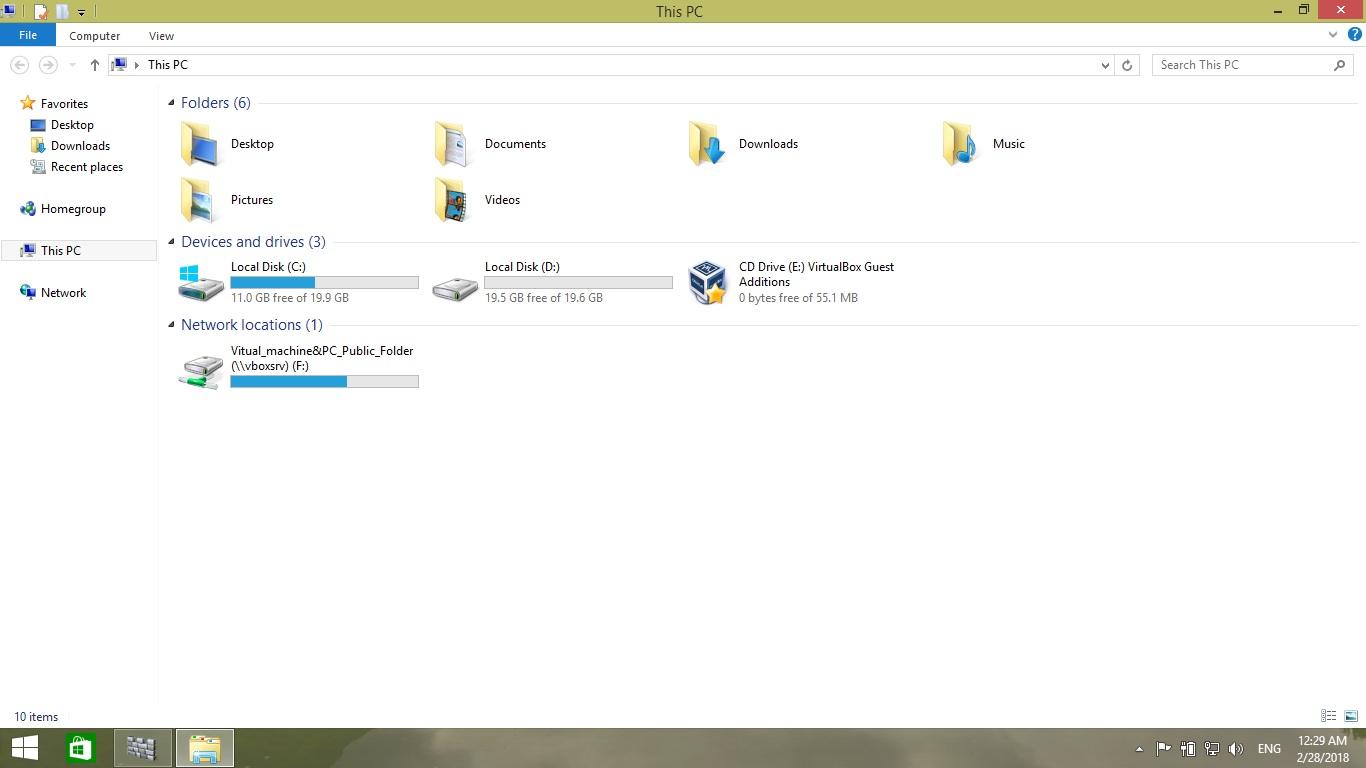
Task: Switch to the Computer ribbon tab
Action: coord(94,35)
